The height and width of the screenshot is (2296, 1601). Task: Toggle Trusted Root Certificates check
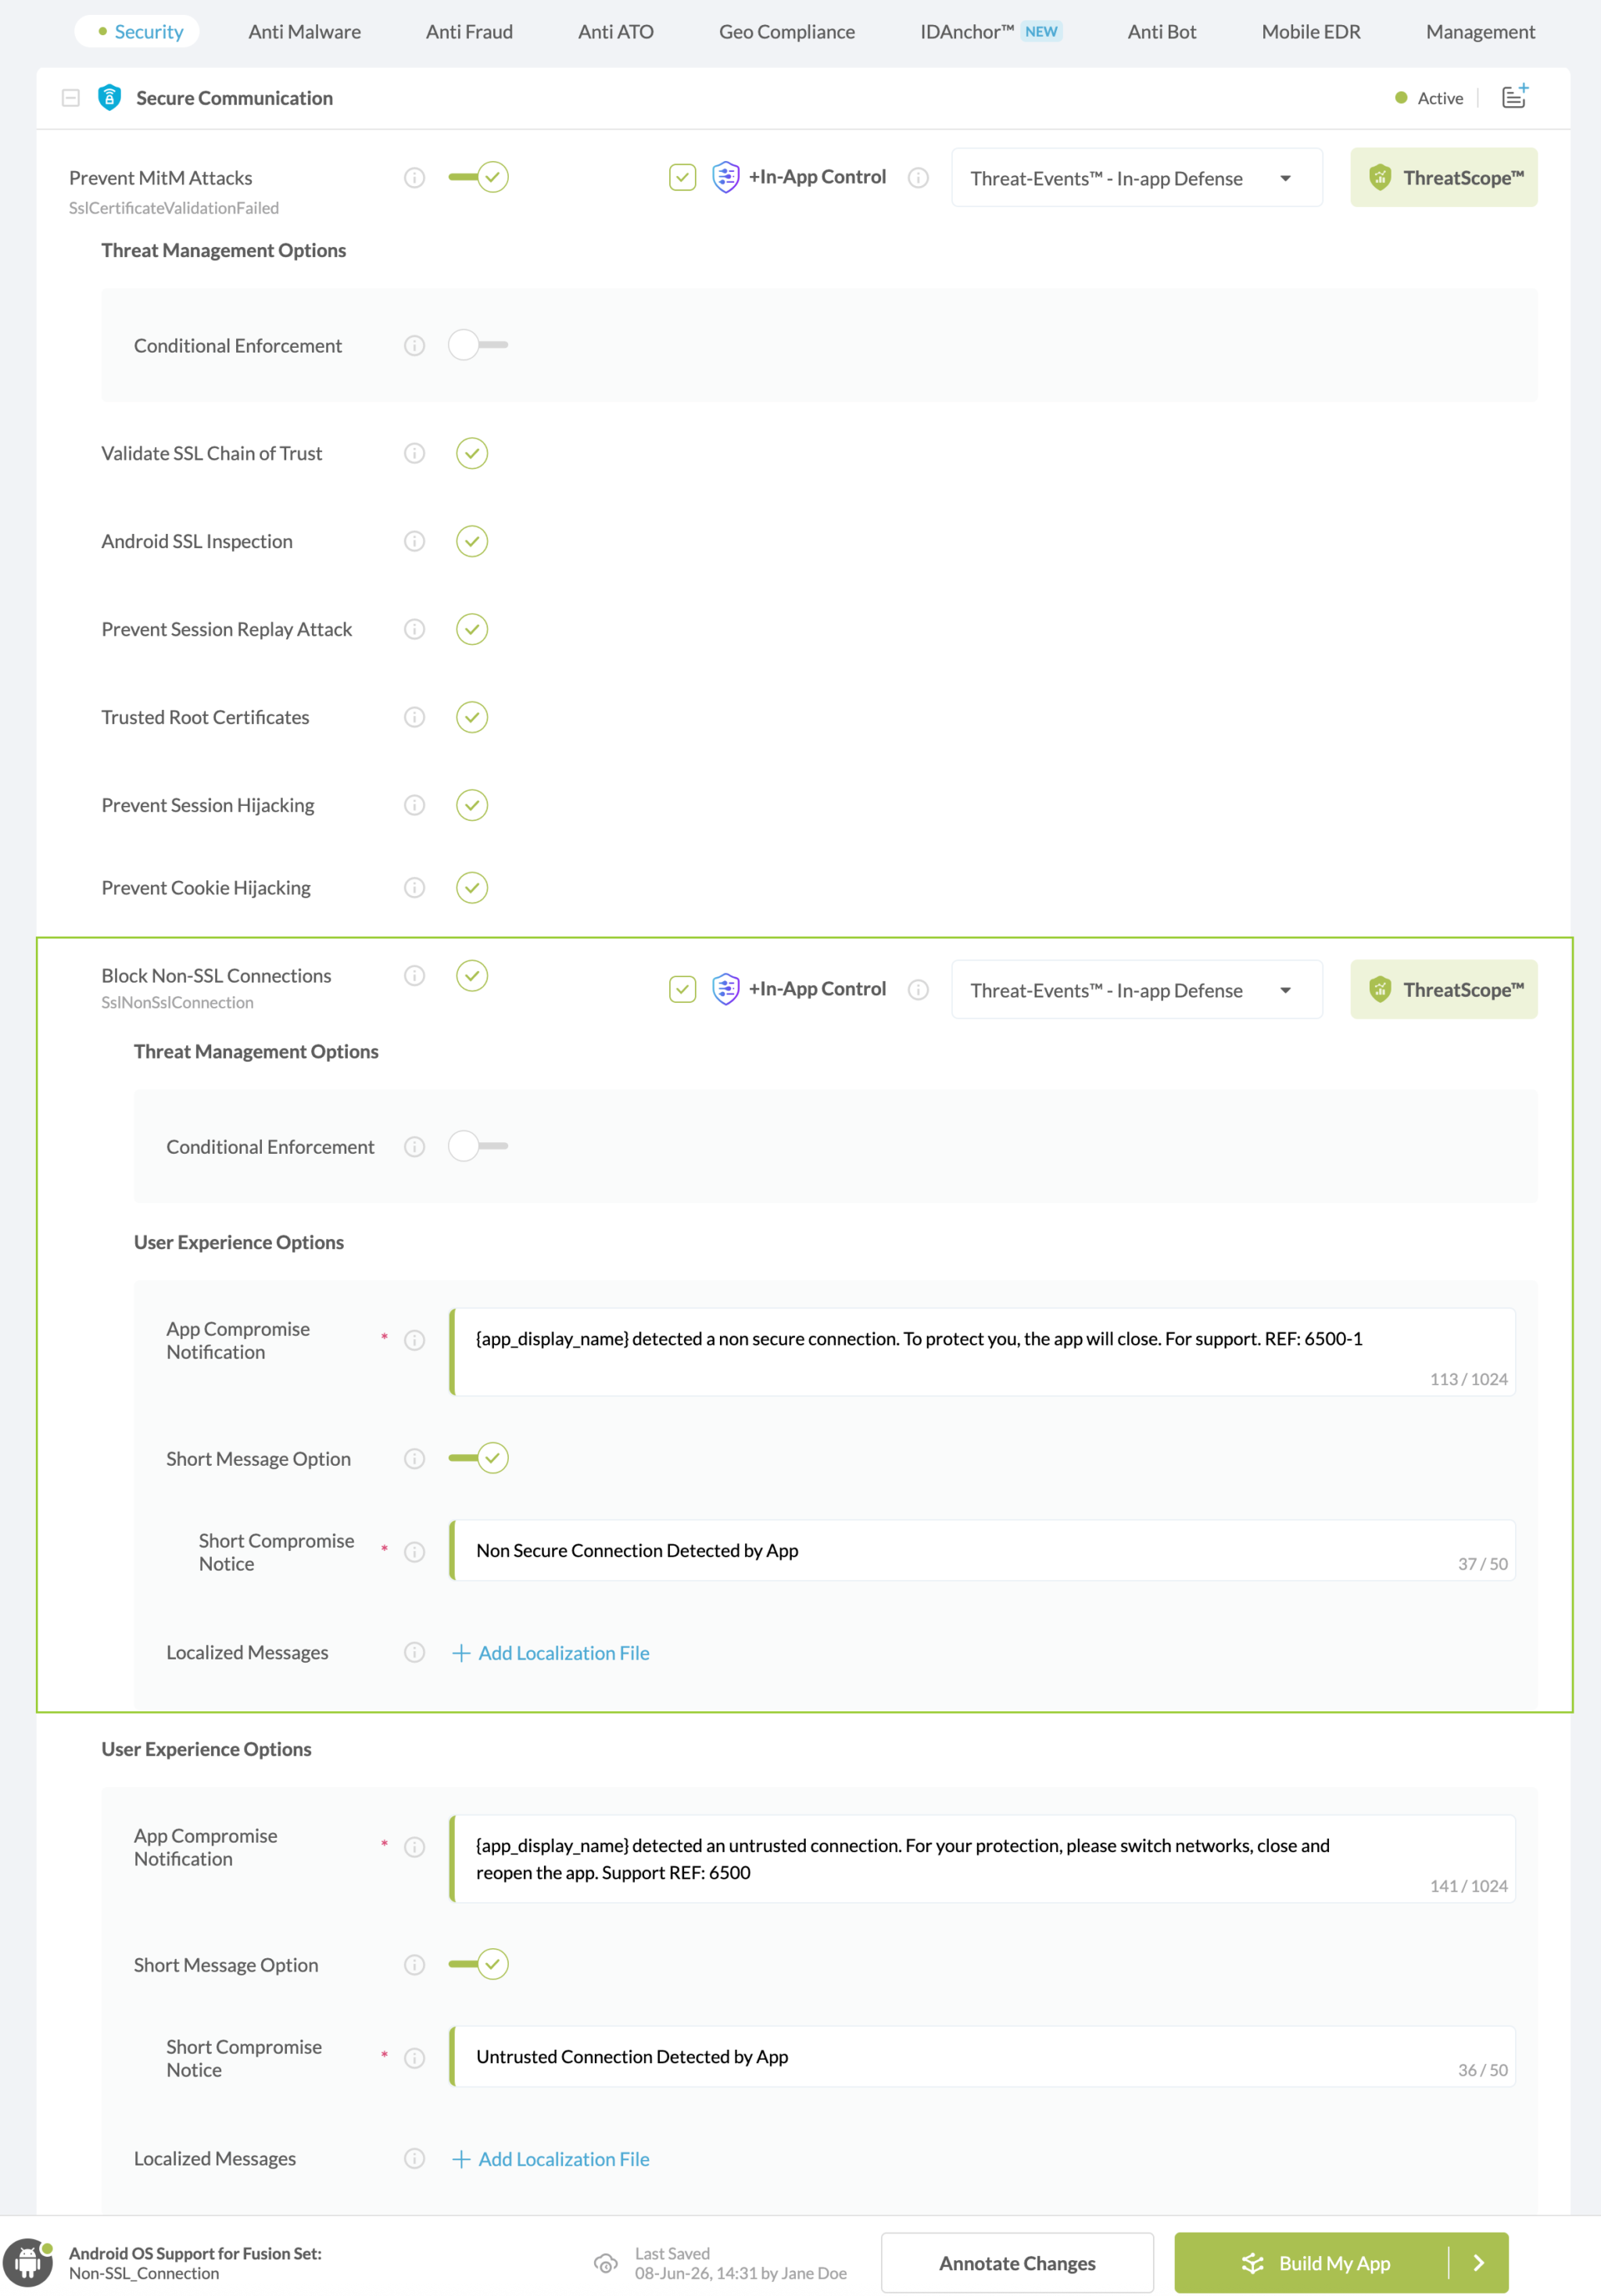[472, 717]
